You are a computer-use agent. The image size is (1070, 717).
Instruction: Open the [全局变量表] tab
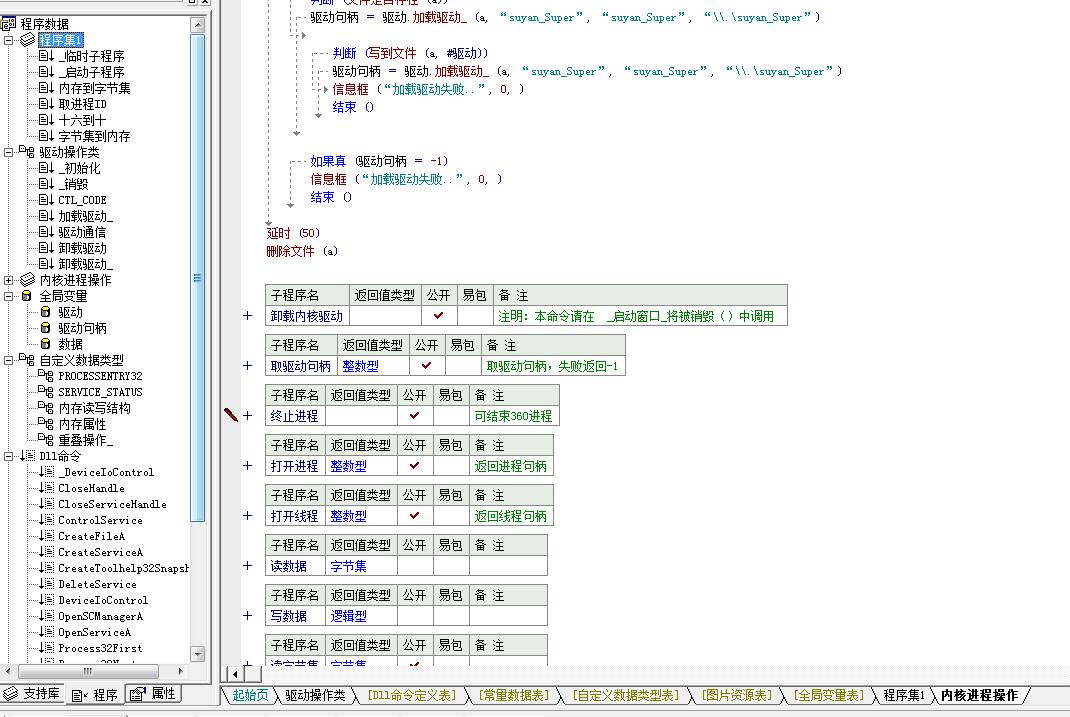click(x=829, y=695)
